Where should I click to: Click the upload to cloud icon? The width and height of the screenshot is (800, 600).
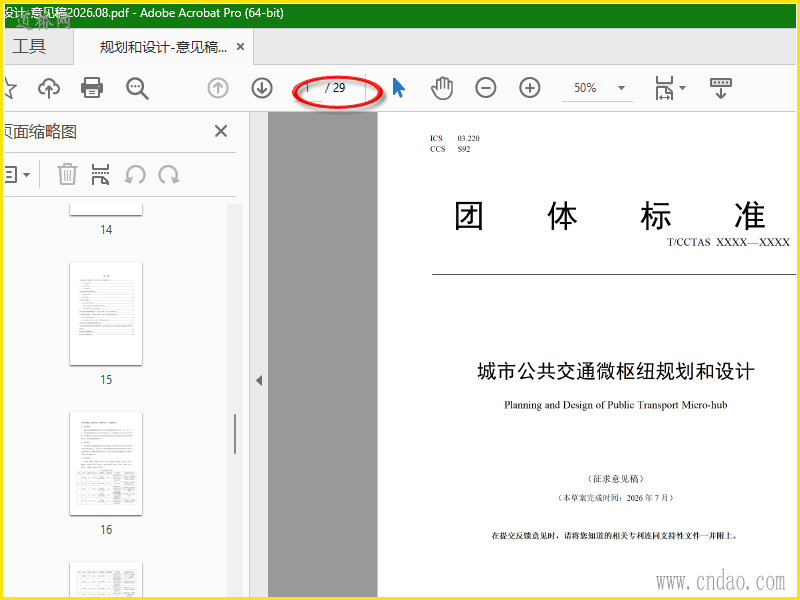(x=49, y=88)
